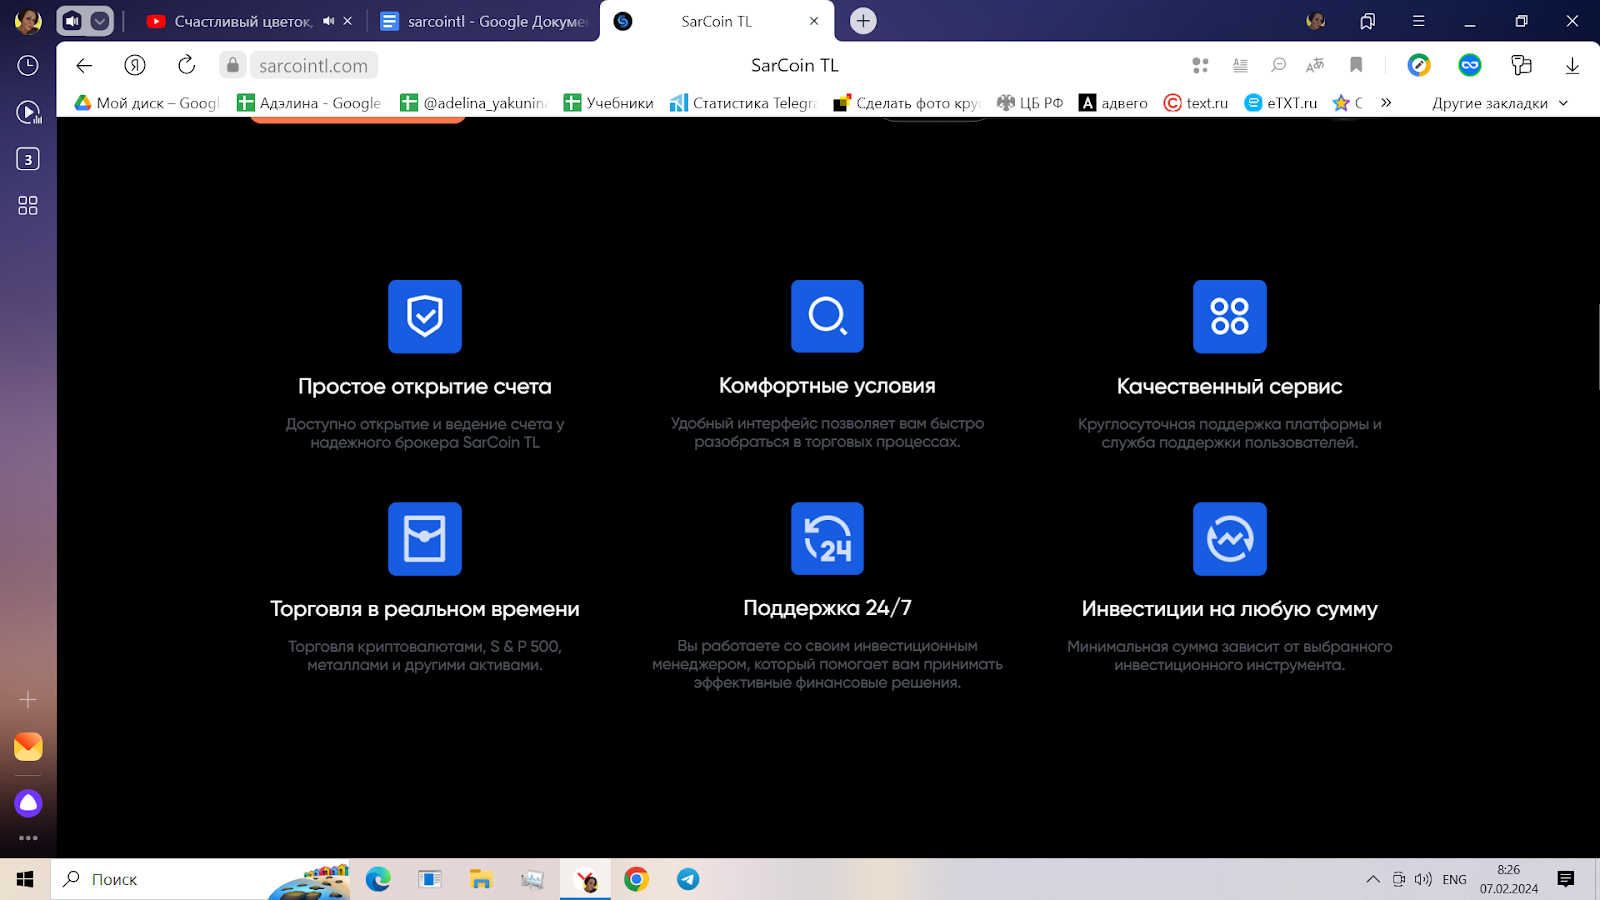
Task: Open the extensions icon in address bar
Action: 1201,65
